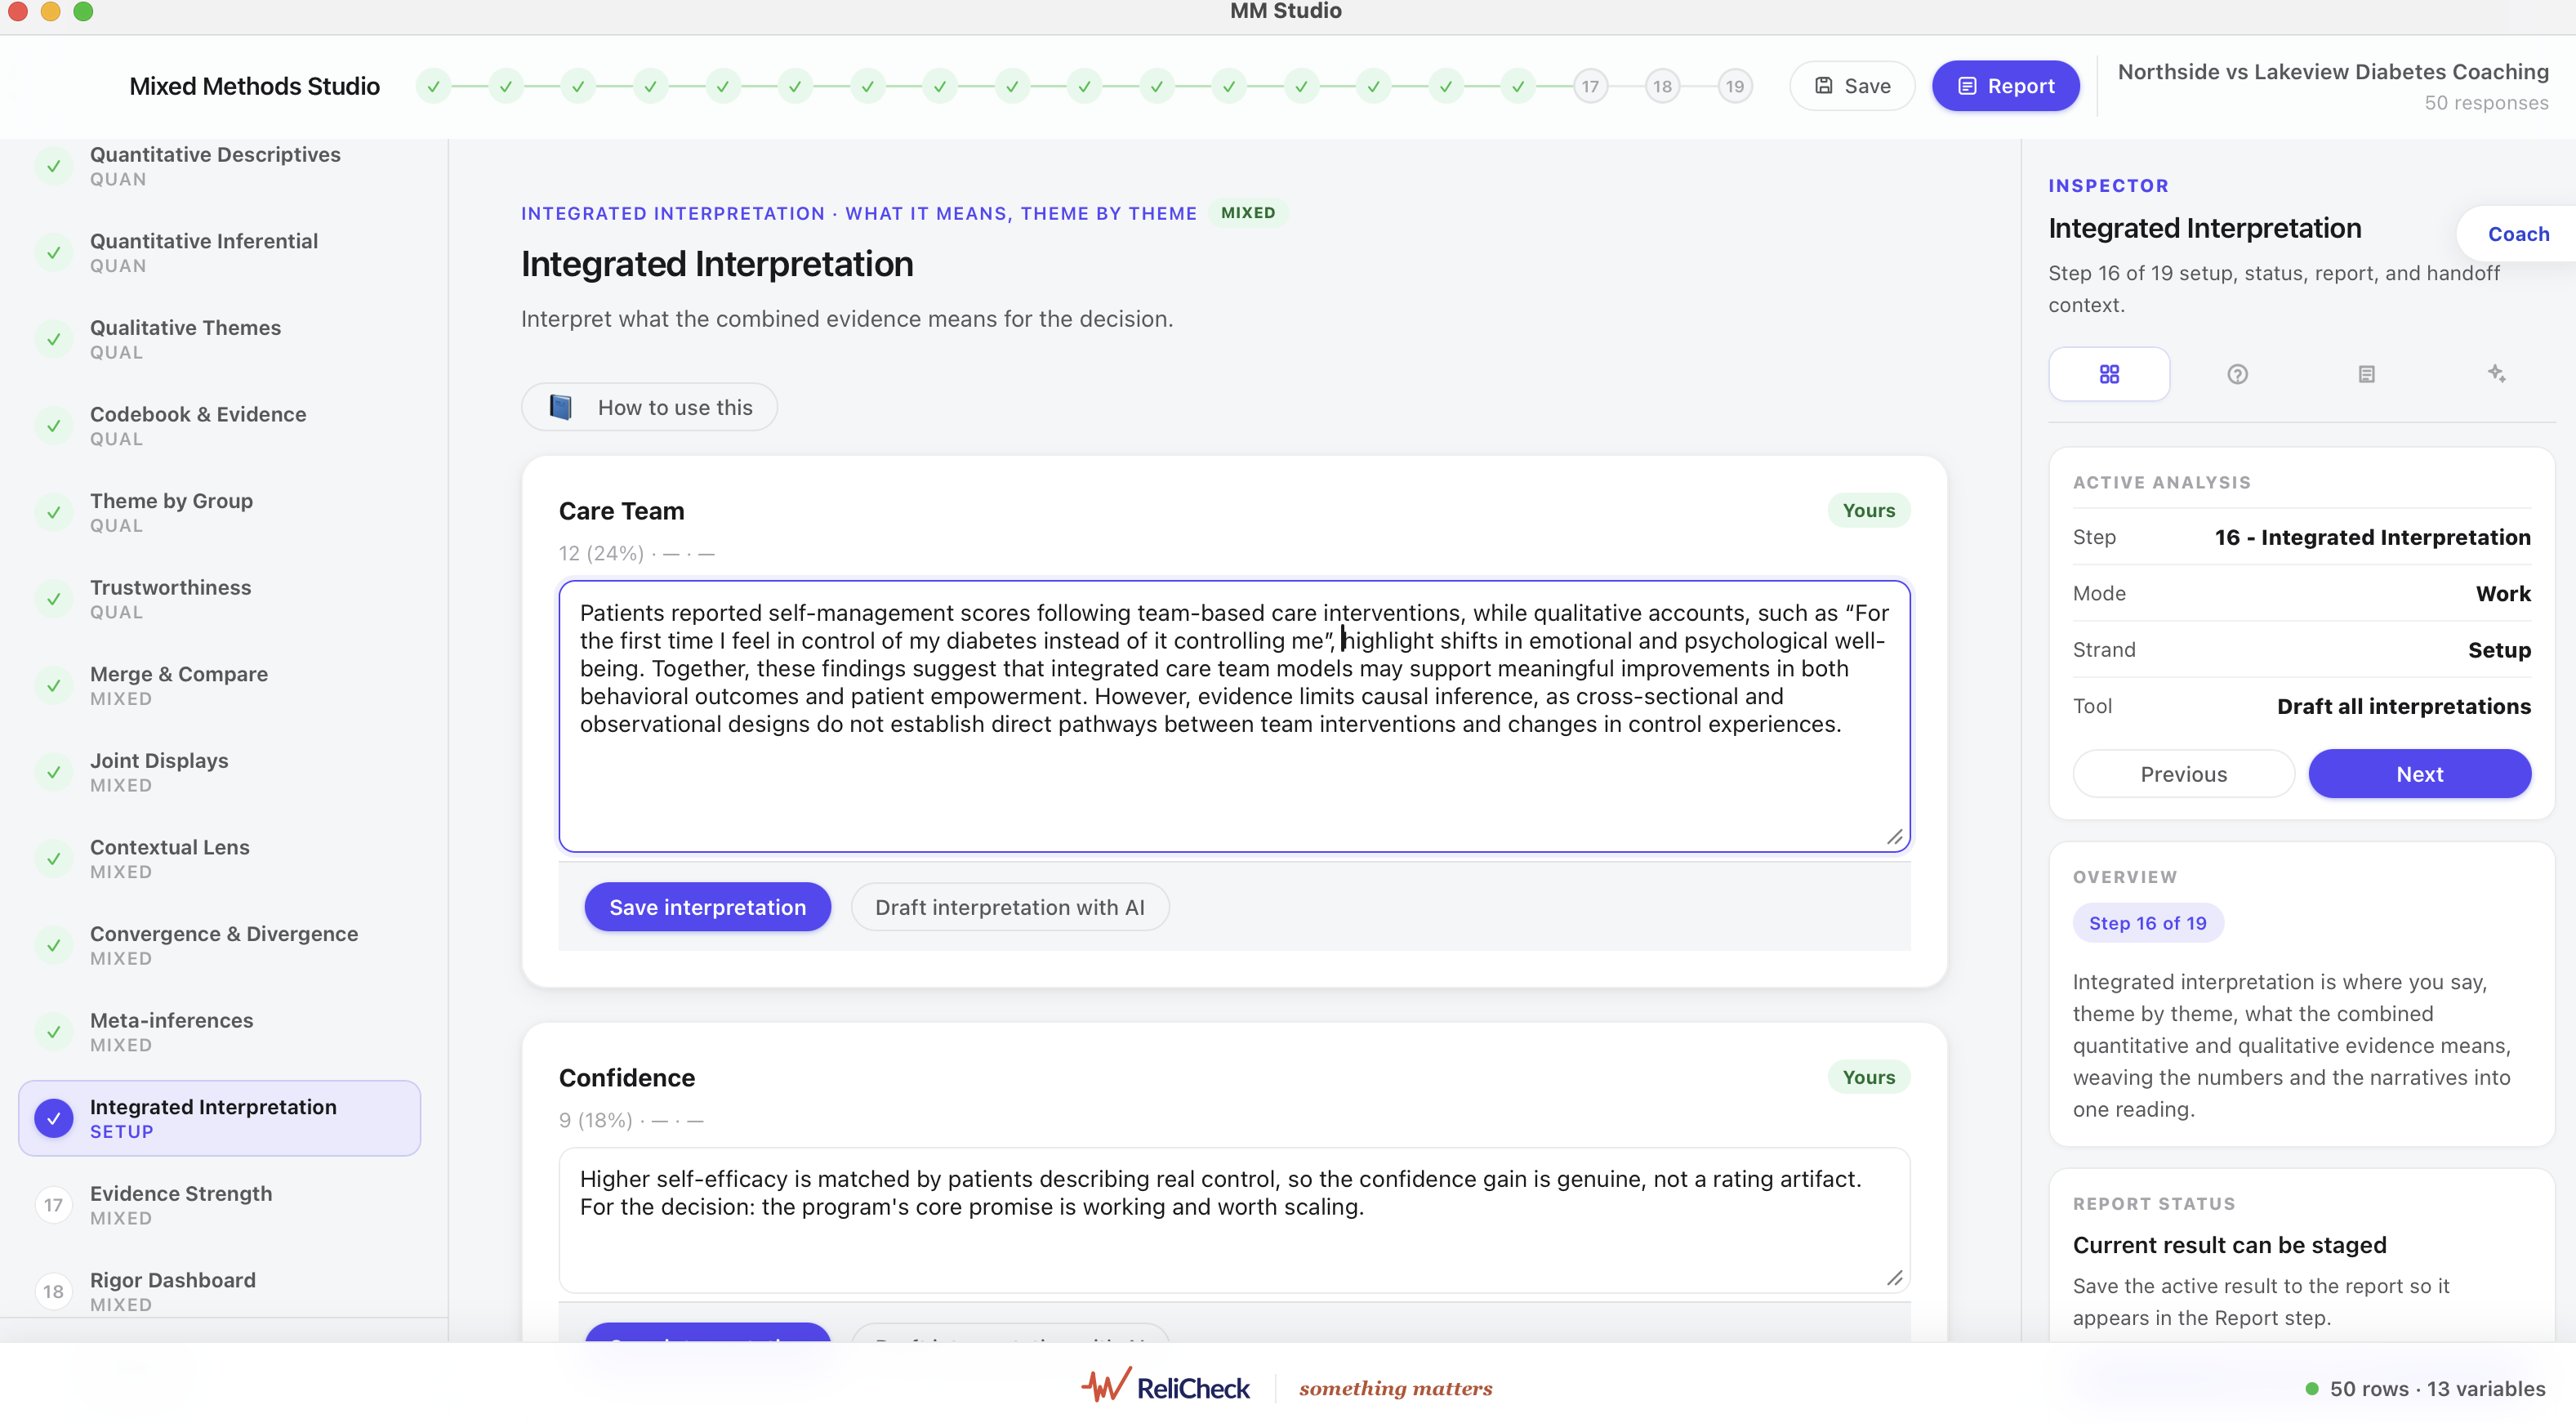Open the Rigor Dashboard step
This screenshot has height=1423, width=2576.
coord(220,1292)
